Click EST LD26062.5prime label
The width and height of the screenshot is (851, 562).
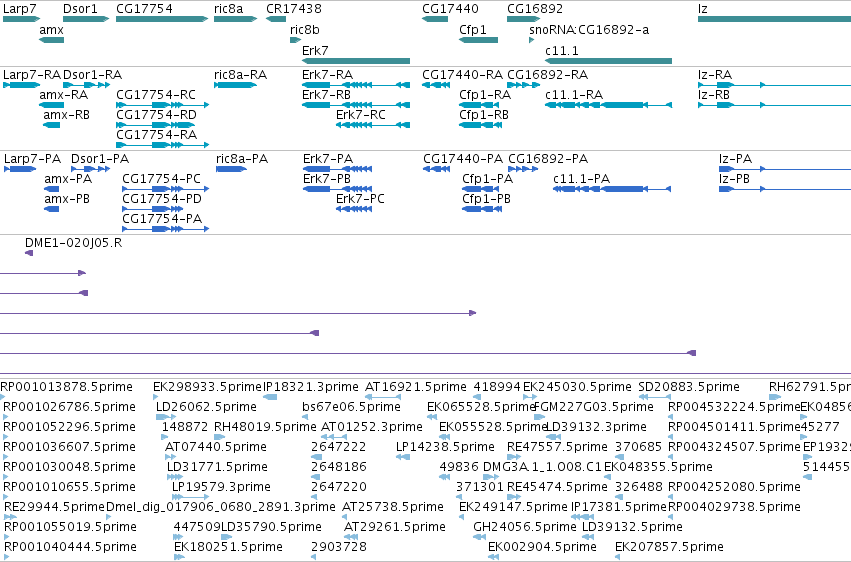click(x=206, y=407)
